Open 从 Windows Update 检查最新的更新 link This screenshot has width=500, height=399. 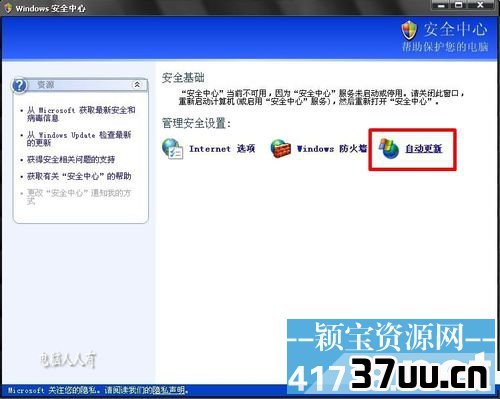click(x=79, y=139)
